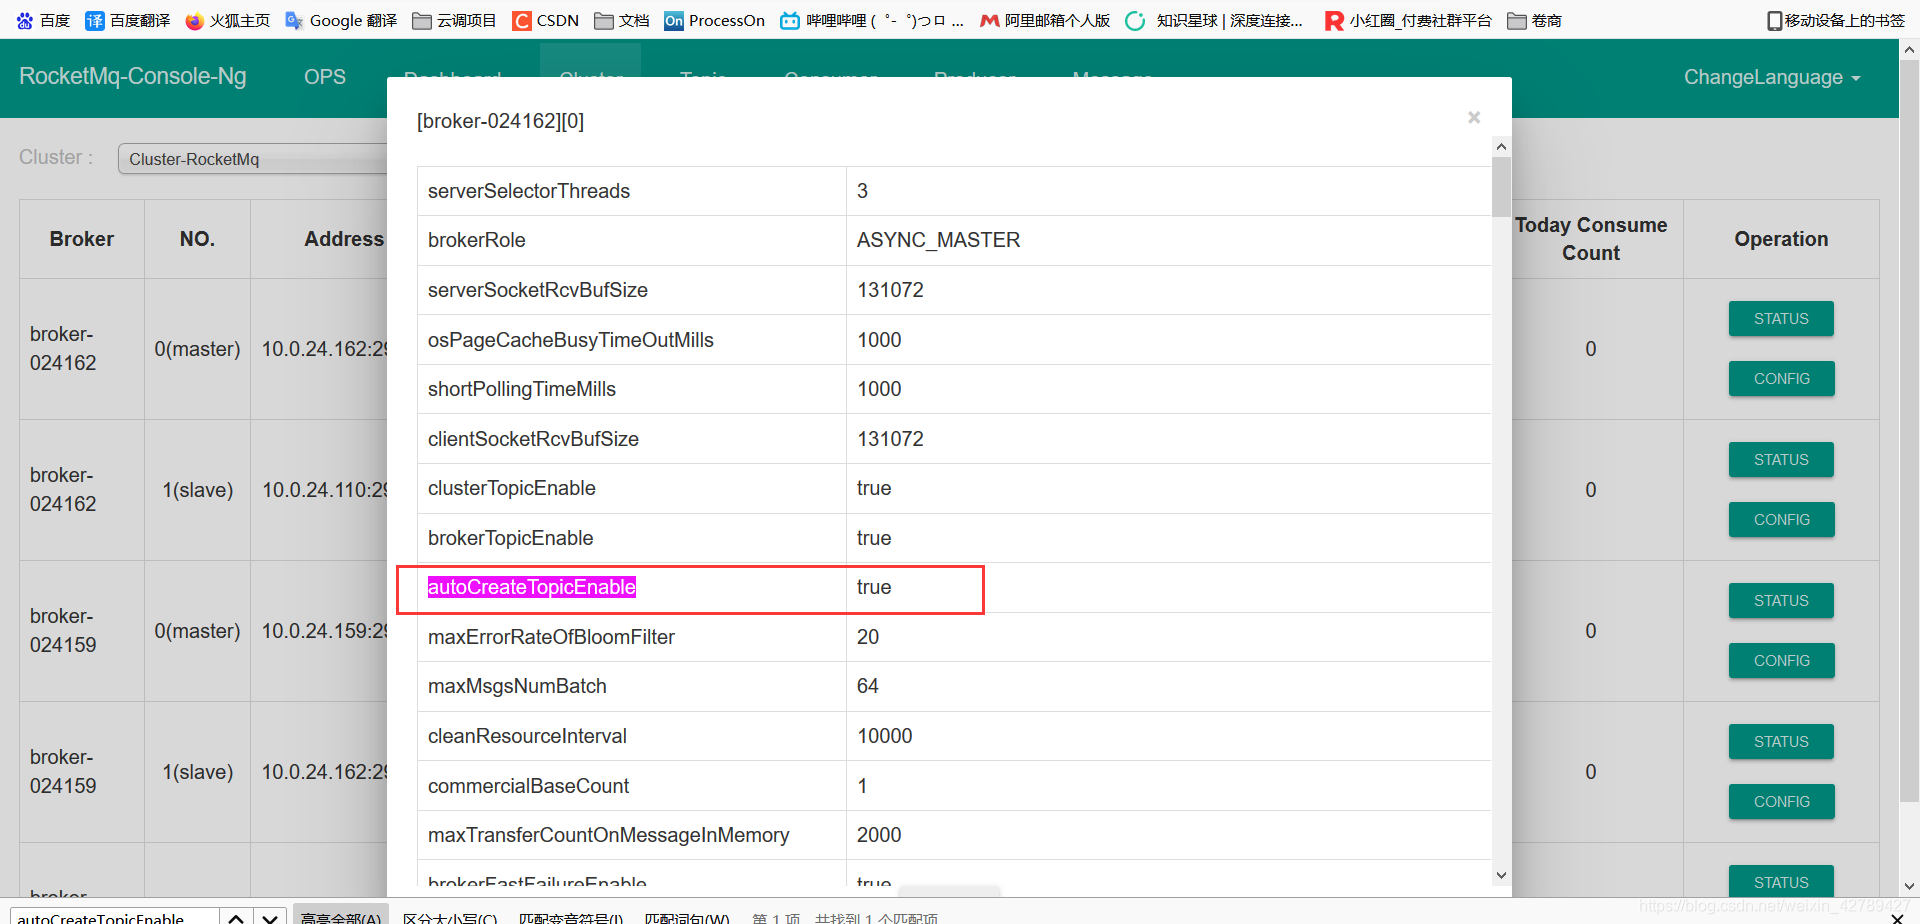Click the maxMsgsNumBatch label
1920x924 pixels.
(517, 686)
